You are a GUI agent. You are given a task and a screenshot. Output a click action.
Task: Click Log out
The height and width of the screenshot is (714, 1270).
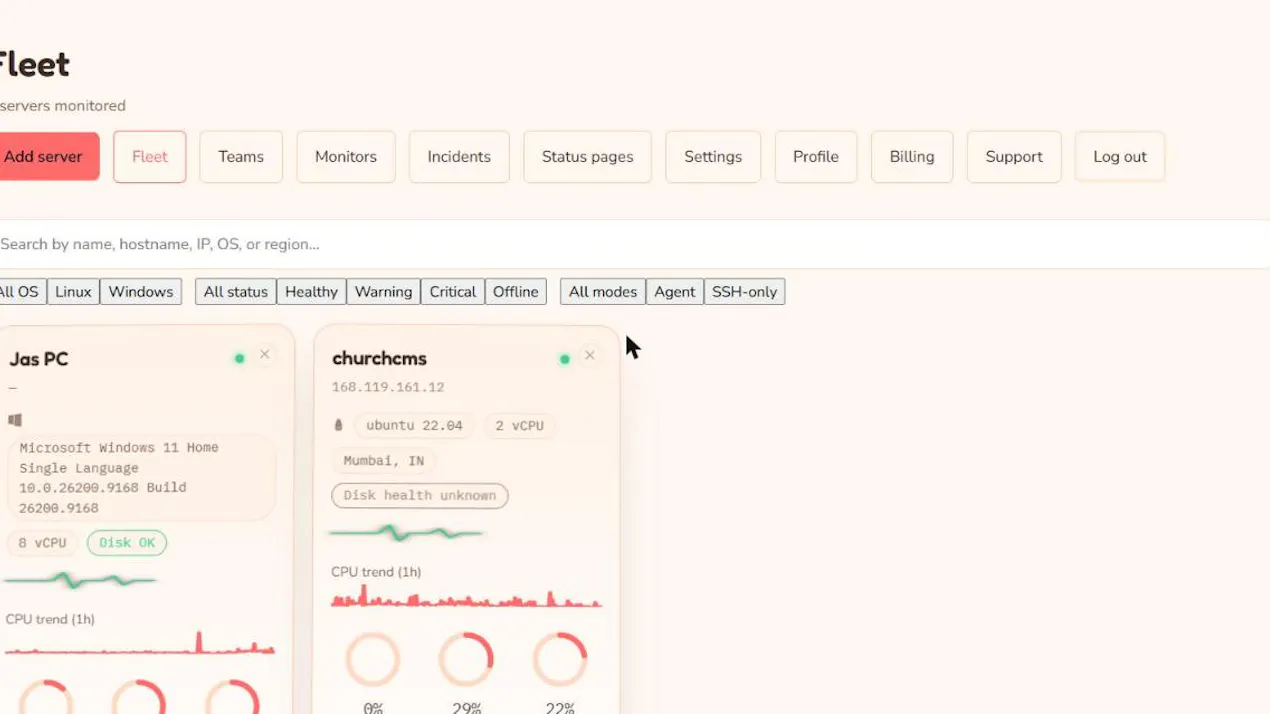[1120, 156]
